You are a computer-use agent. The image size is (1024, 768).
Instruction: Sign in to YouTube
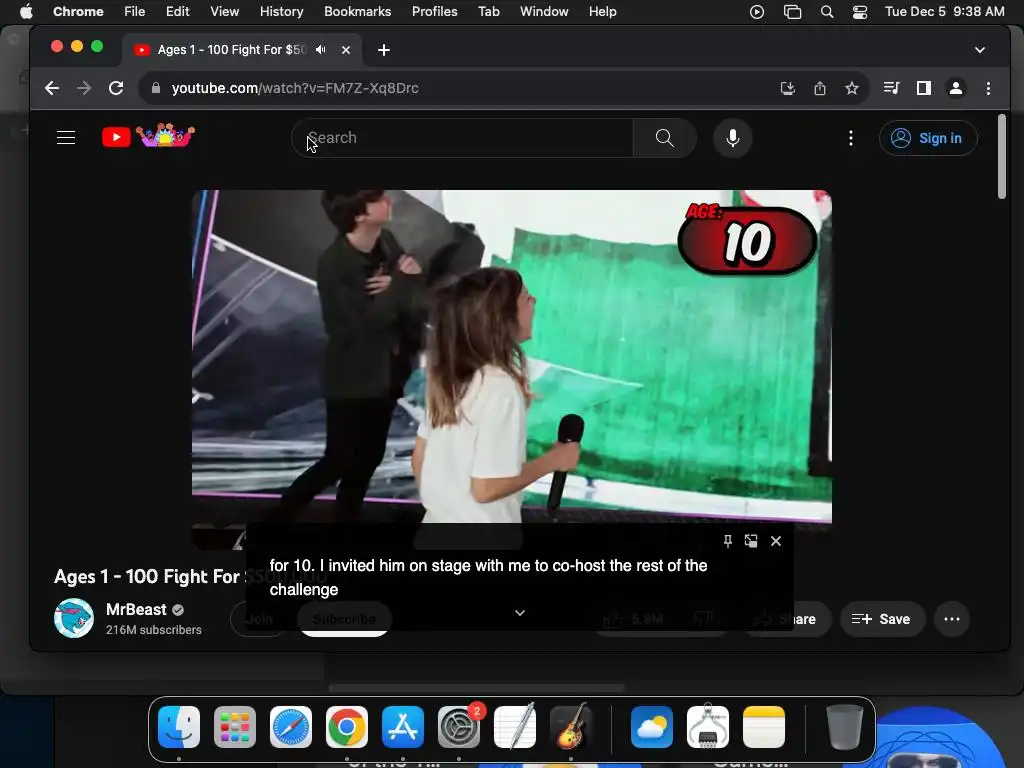[x=928, y=138]
